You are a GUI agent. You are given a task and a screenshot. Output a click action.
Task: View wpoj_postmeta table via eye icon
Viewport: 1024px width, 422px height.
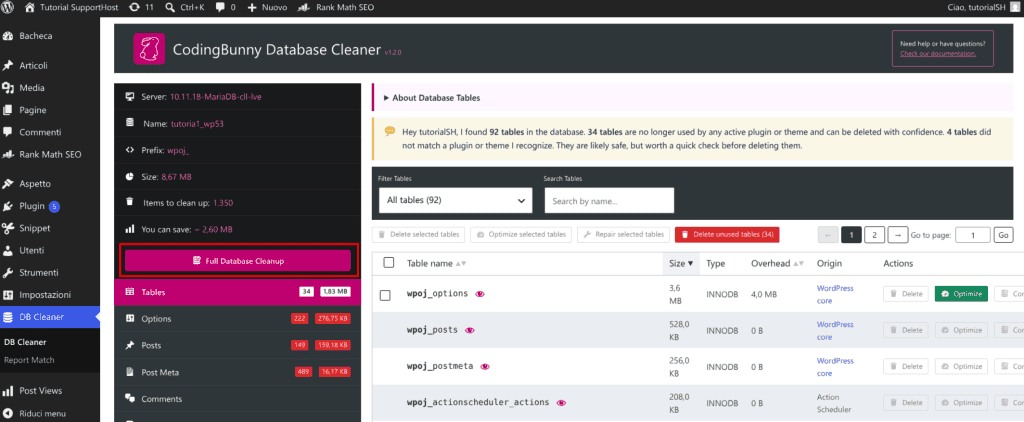pyautogui.click(x=485, y=367)
